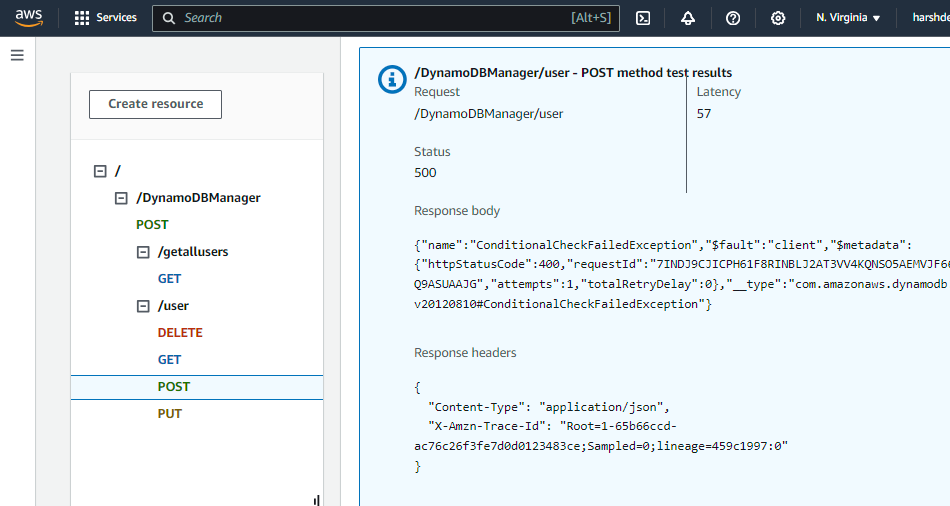The image size is (950, 506).
Task: Select the root / resource
Action: pos(118,171)
